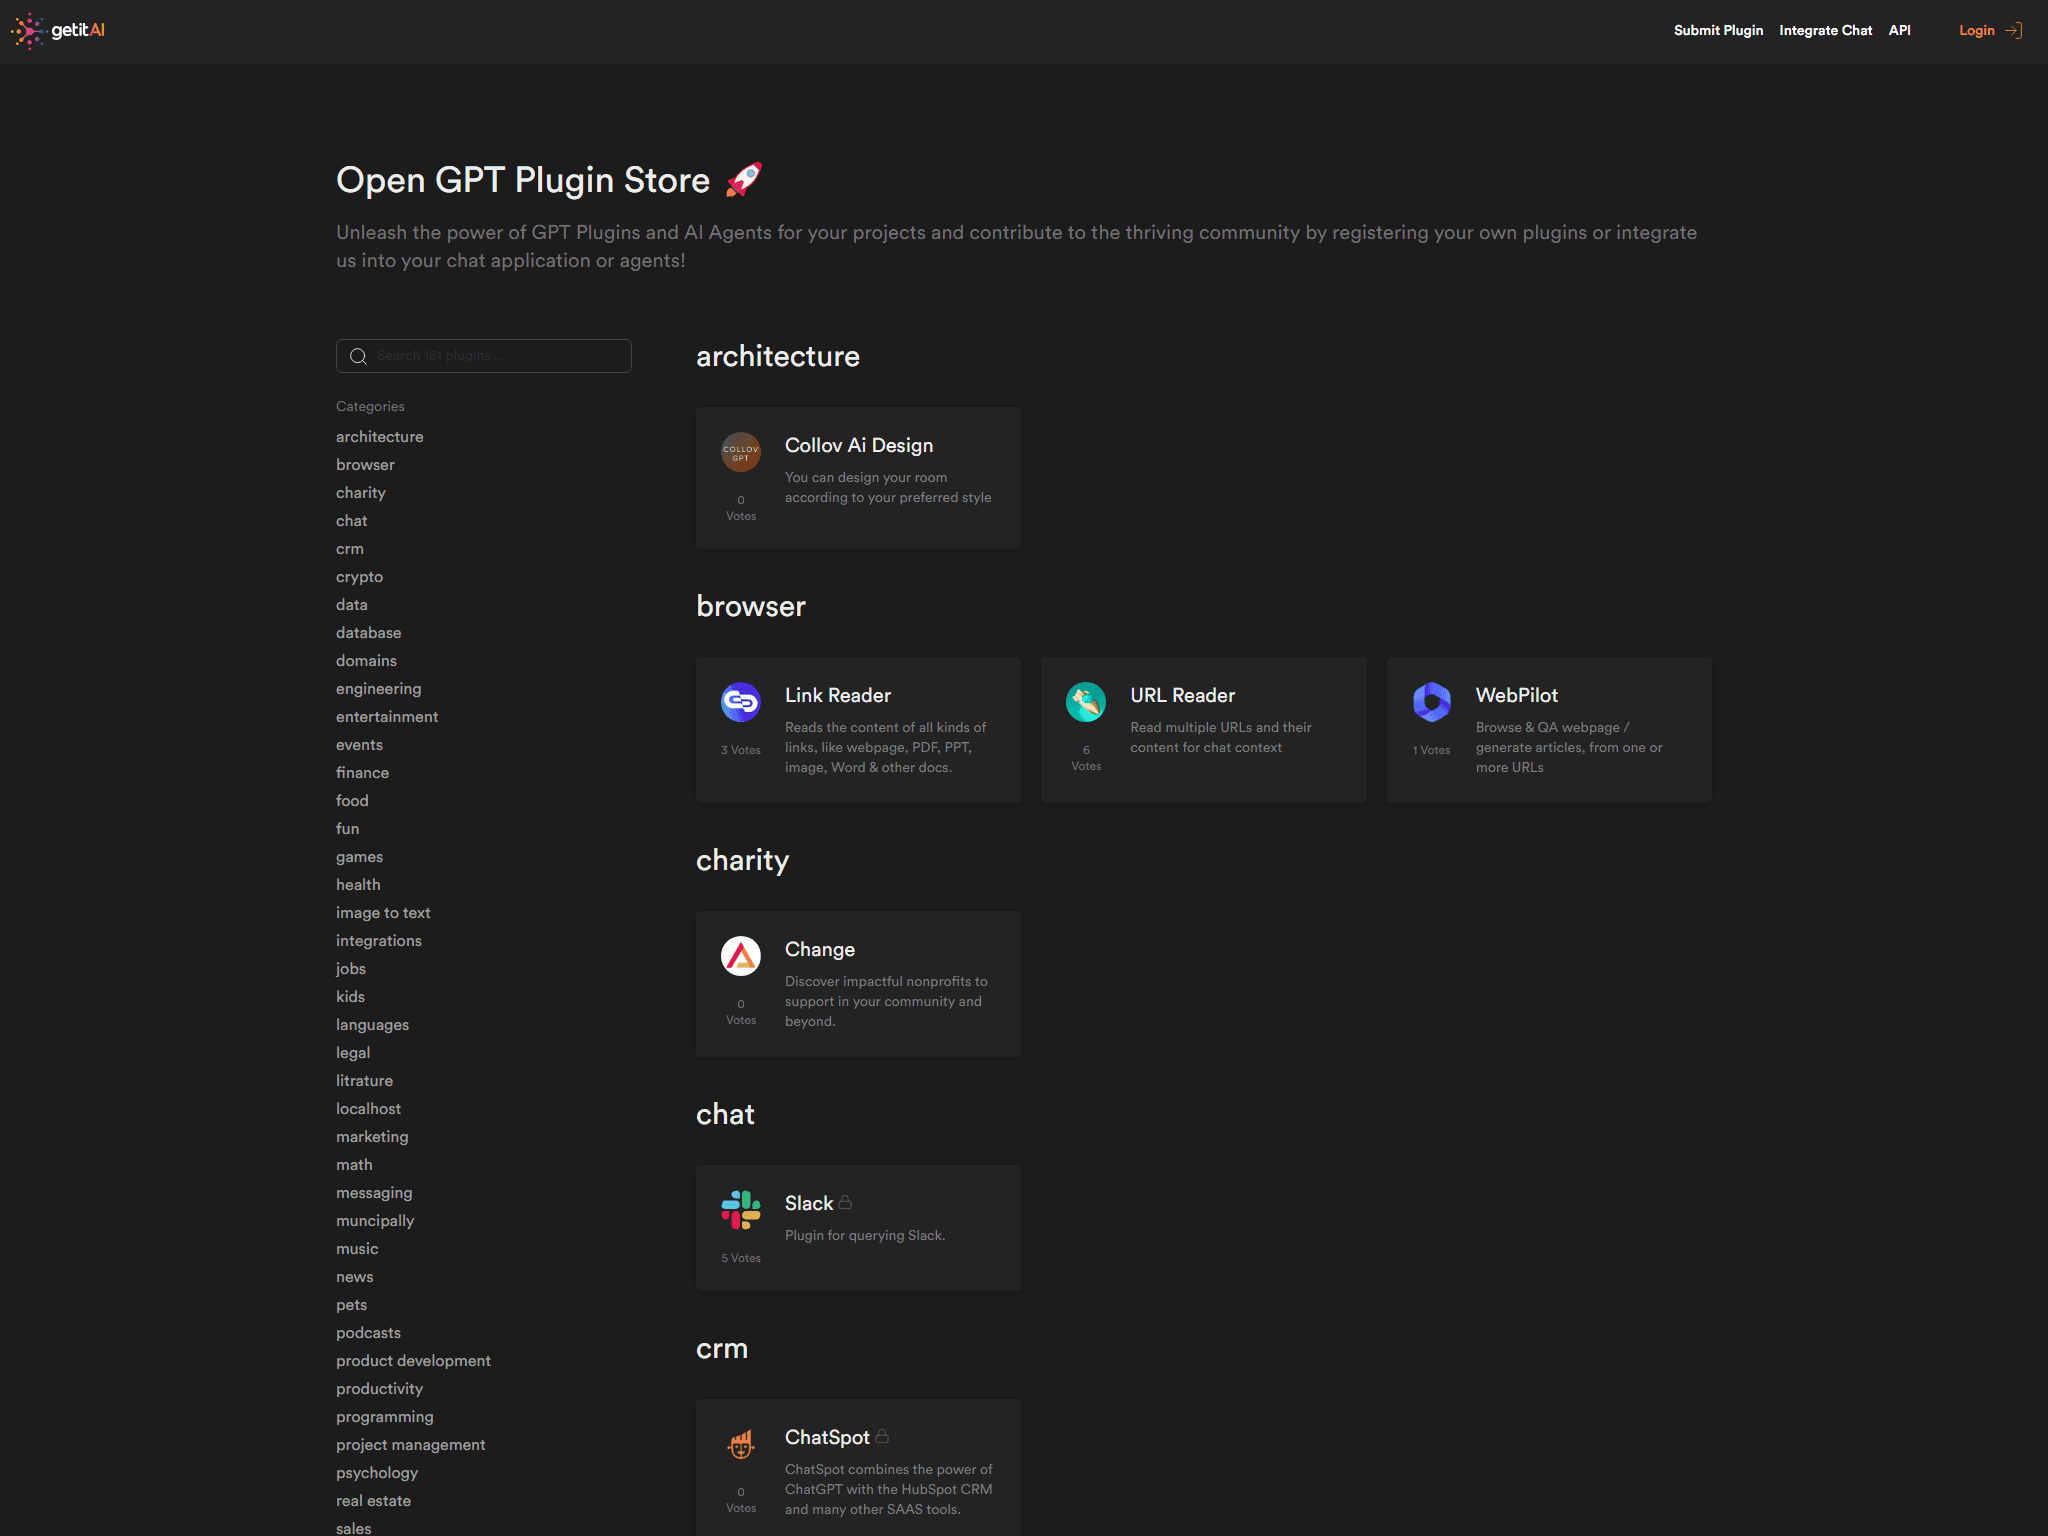Select the games category
Viewport: 2048px width, 1536px height.
point(360,857)
